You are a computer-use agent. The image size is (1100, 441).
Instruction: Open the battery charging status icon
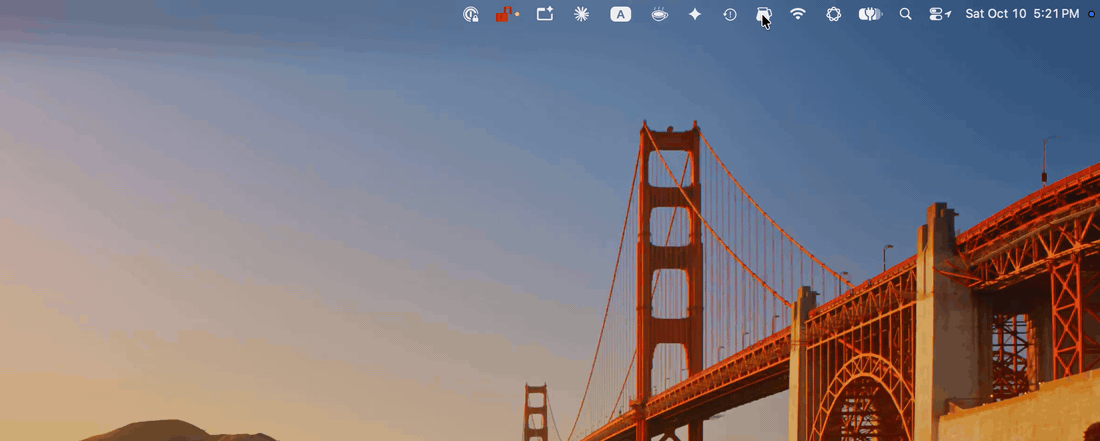871,14
